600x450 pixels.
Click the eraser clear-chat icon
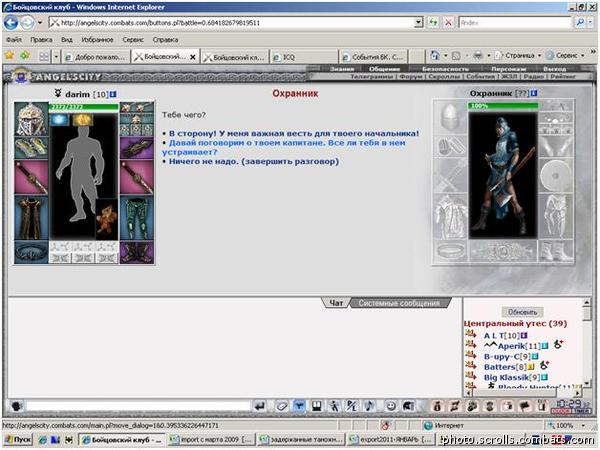tap(281, 406)
